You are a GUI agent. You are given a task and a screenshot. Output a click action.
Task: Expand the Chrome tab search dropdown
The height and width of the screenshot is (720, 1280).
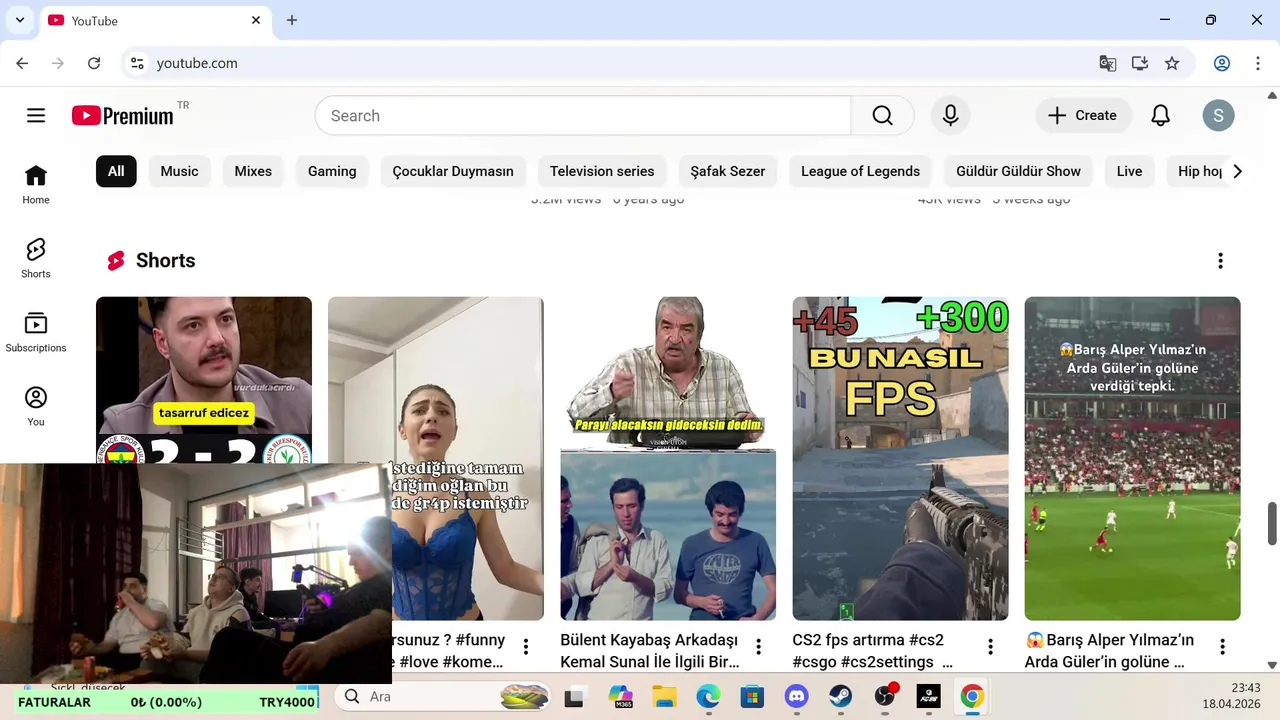20,20
